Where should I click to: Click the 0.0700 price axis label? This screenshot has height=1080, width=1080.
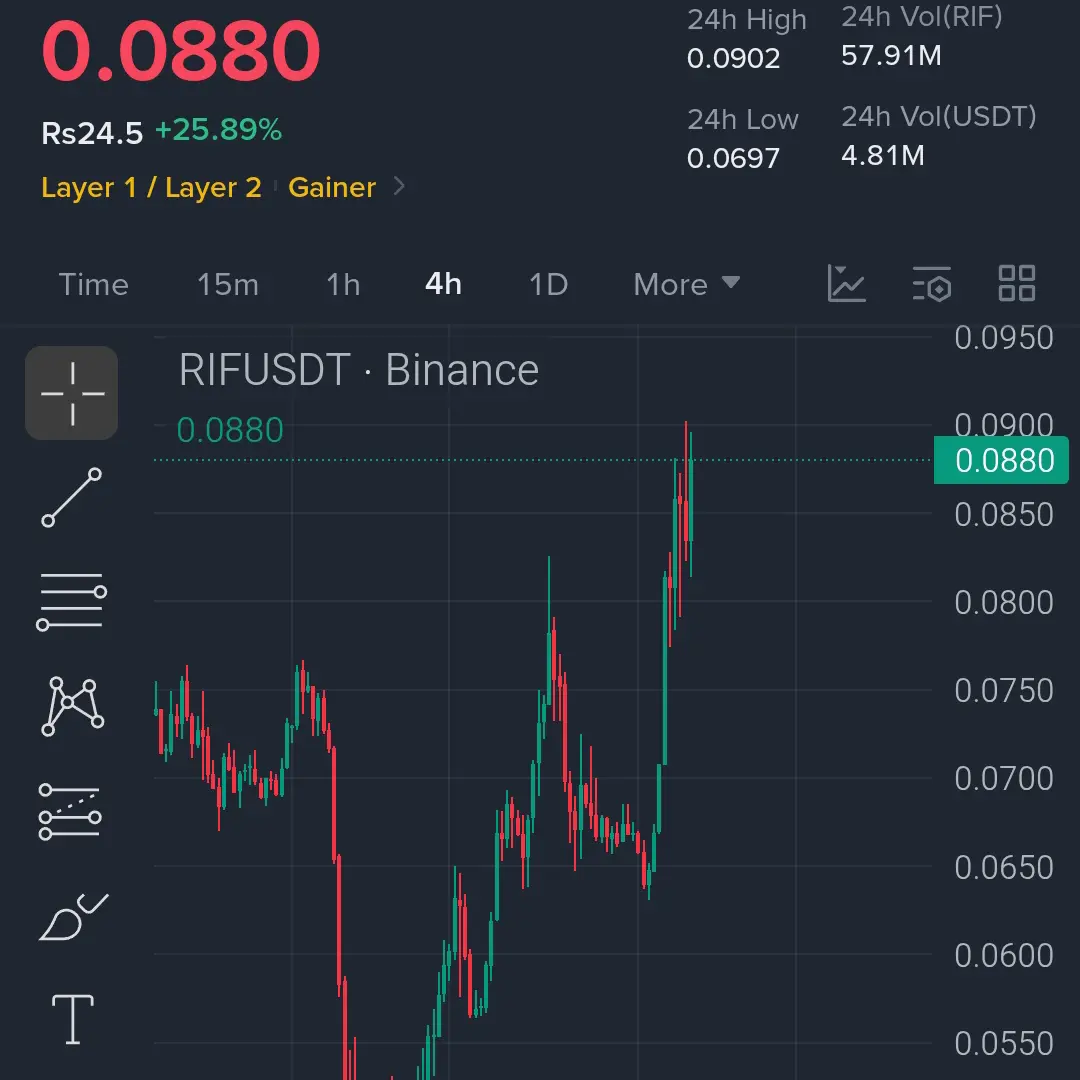1004,779
